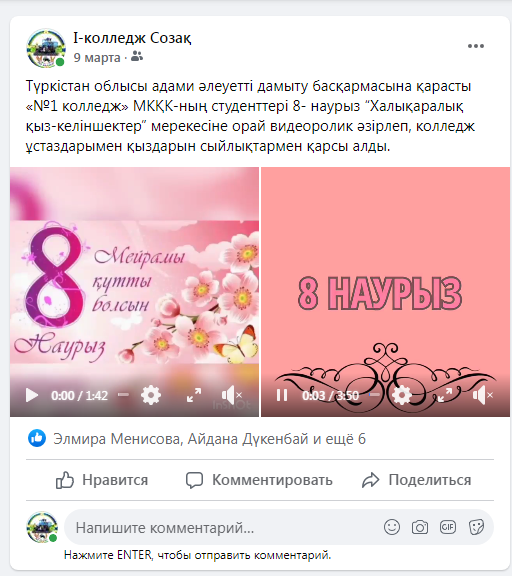
Task: Open the GIF picker
Action: click(448, 528)
